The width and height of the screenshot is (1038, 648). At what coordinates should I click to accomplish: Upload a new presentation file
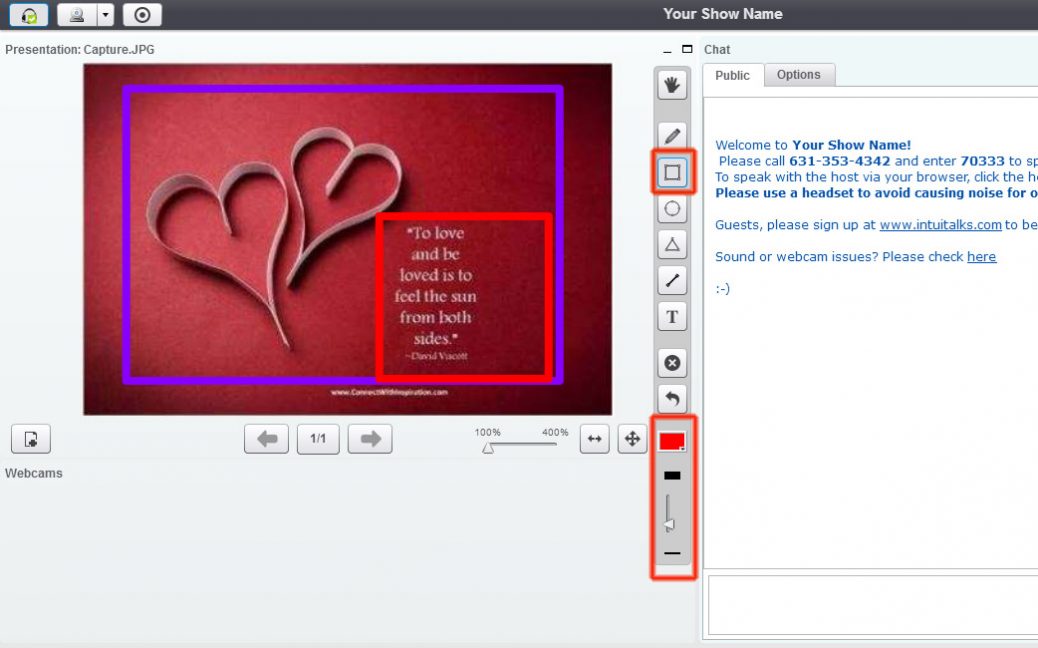pyautogui.click(x=31, y=439)
